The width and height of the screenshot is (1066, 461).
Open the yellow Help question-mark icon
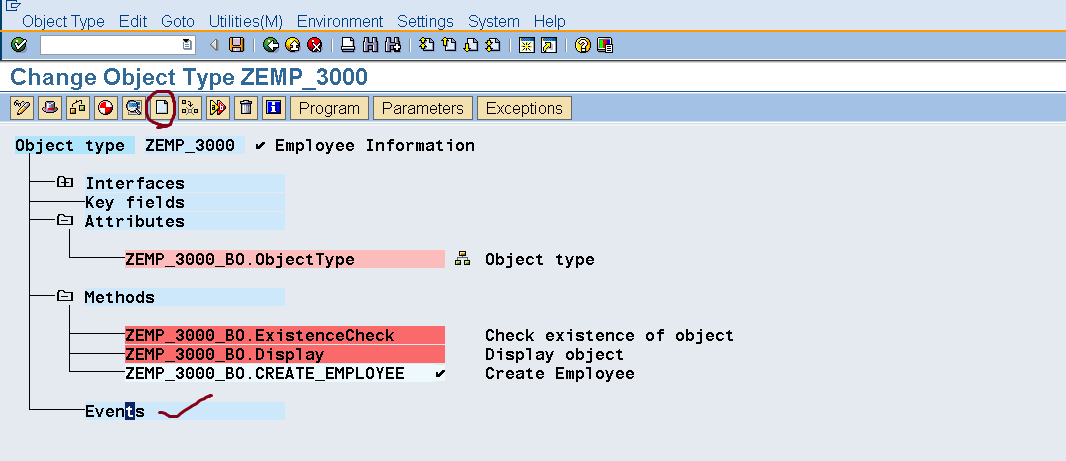pos(583,46)
